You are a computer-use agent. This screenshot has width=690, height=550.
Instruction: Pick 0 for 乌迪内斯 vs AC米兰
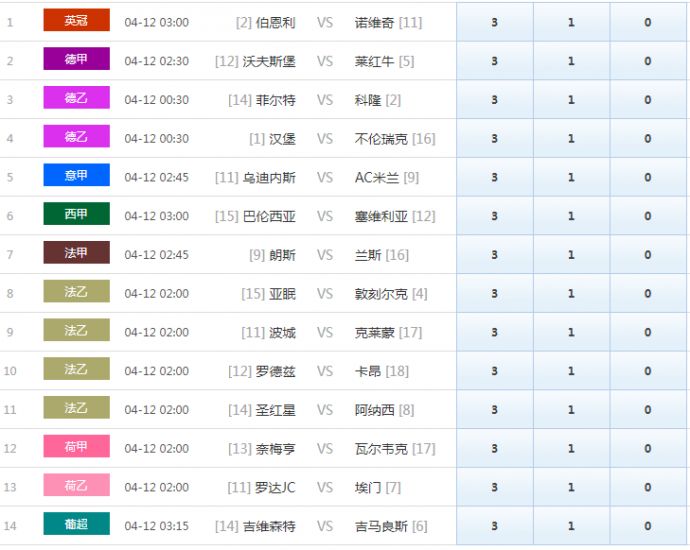pyautogui.click(x=648, y=177)
